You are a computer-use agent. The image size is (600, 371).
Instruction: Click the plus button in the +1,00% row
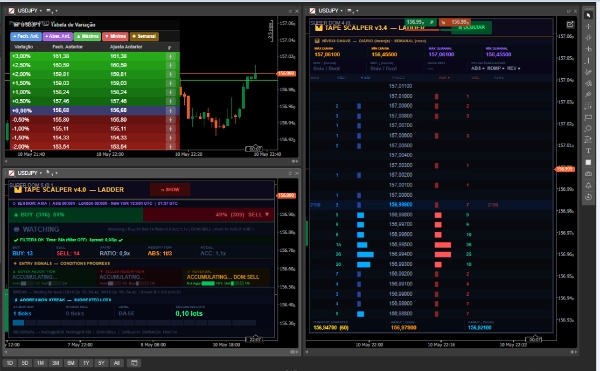coord(170,92)
